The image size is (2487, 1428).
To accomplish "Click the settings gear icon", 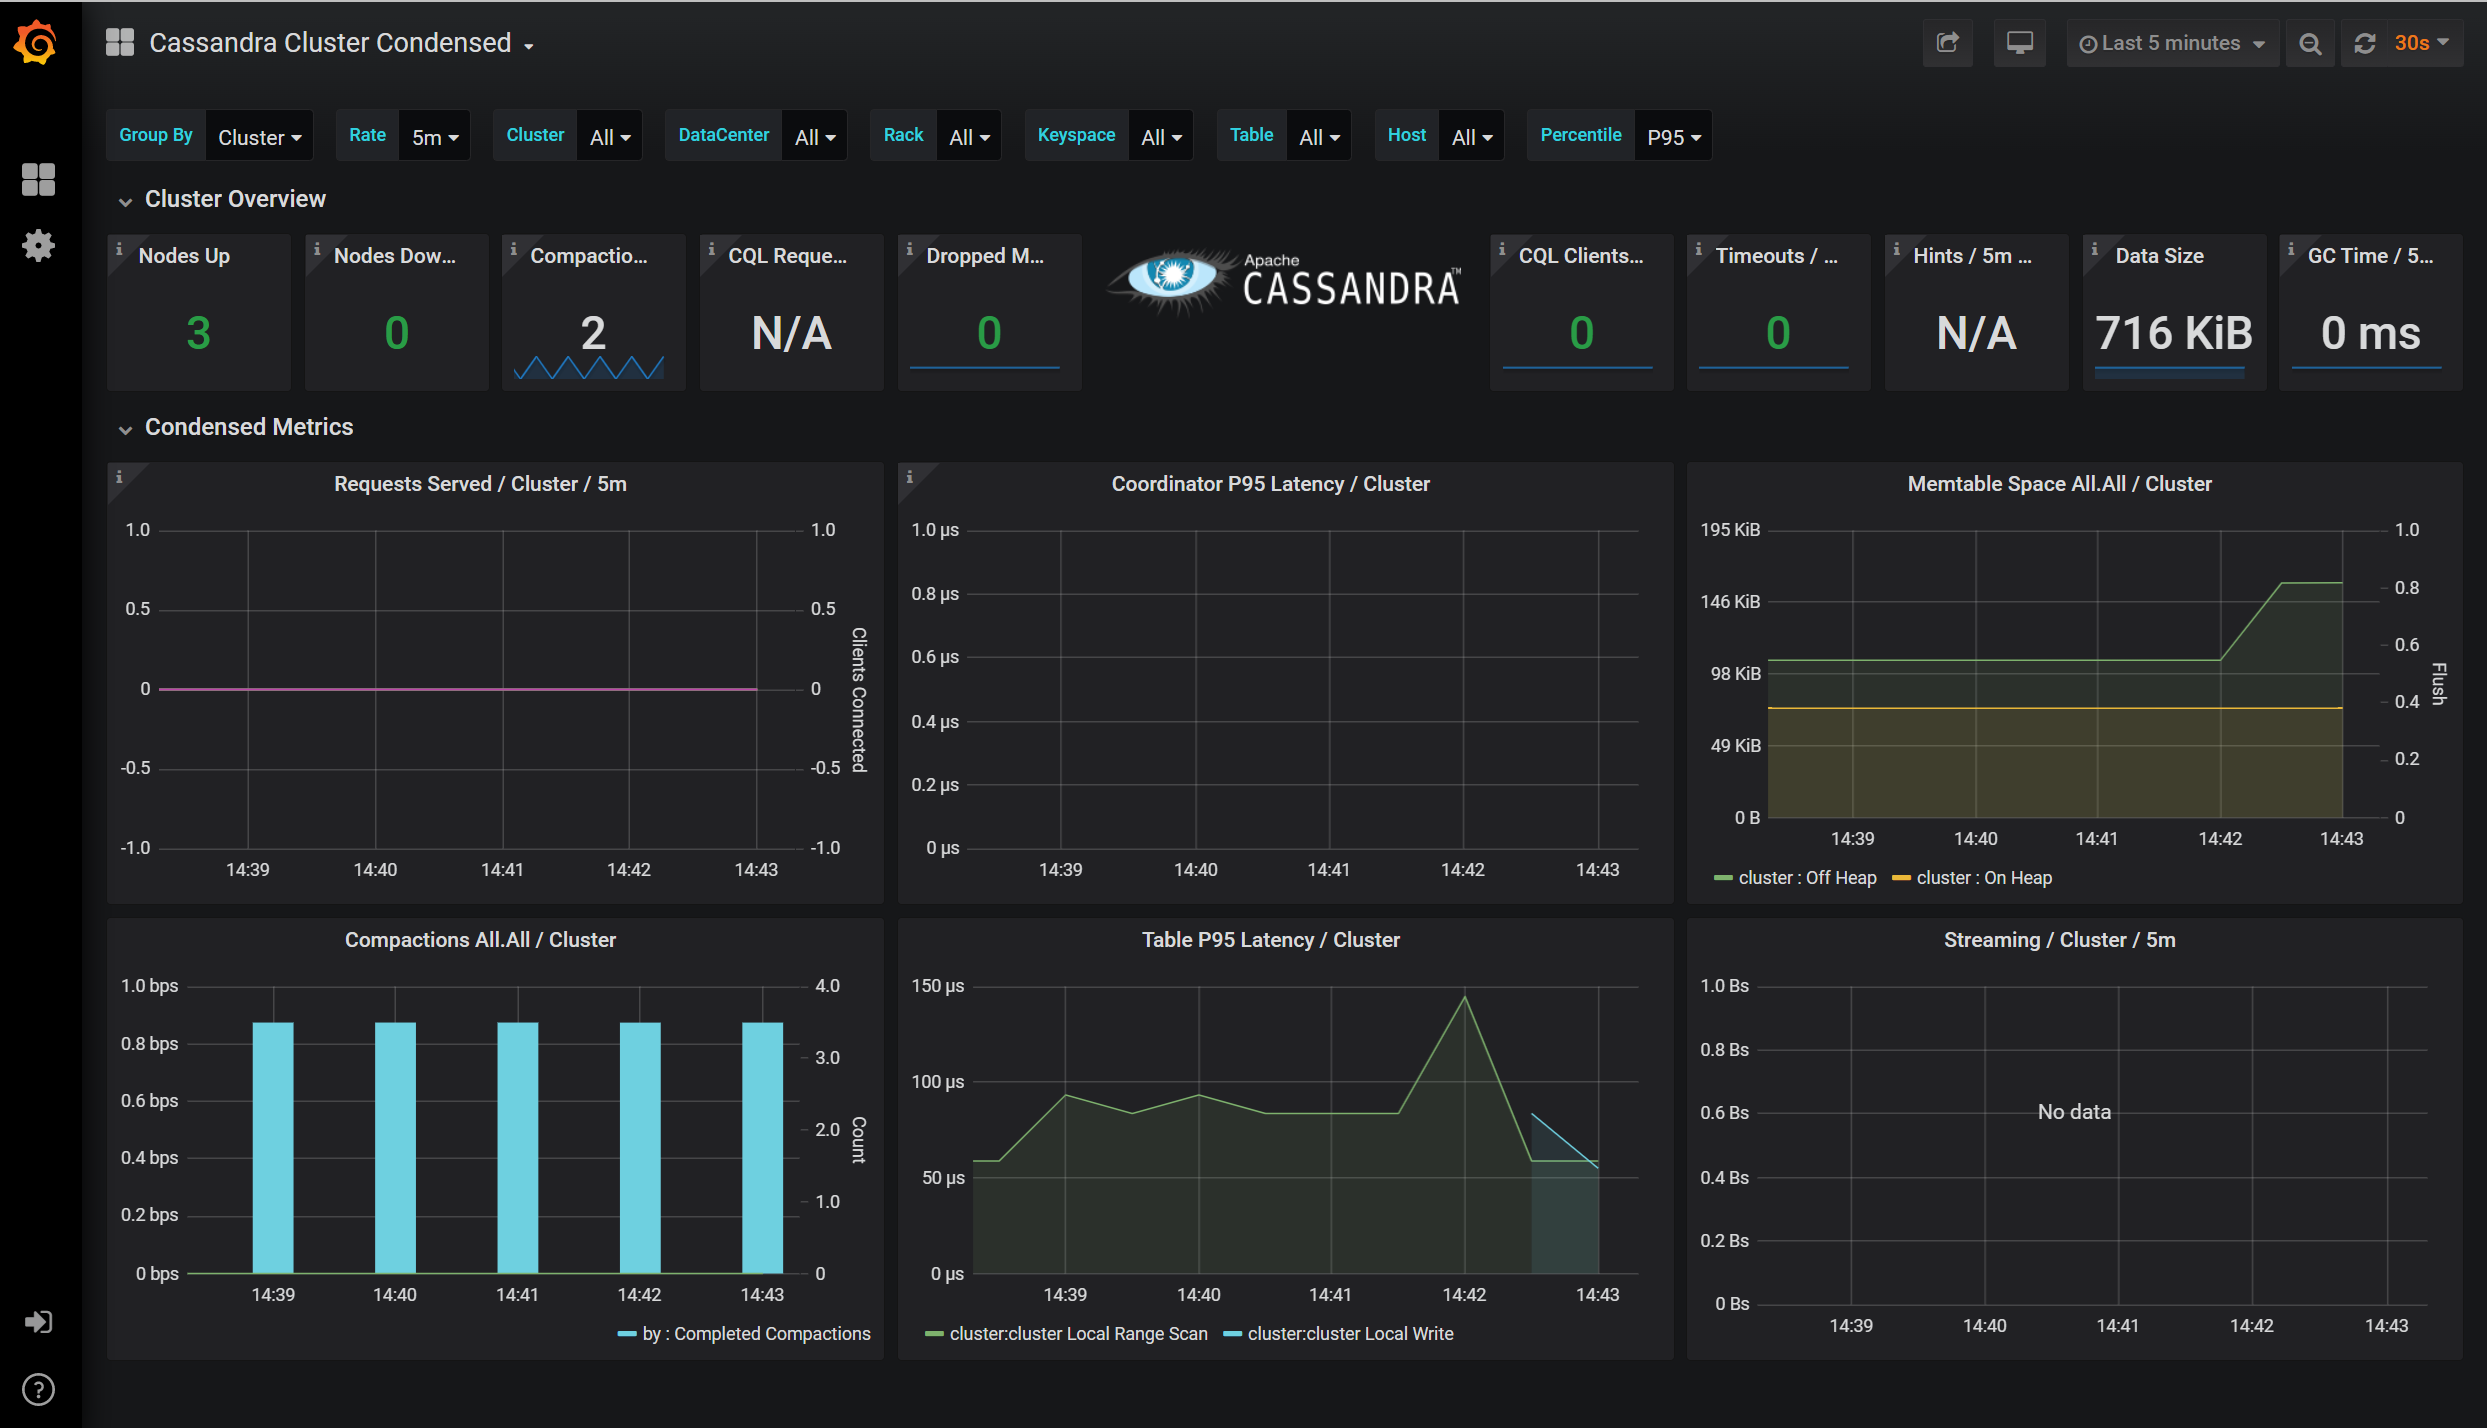I will click(38, 246).
